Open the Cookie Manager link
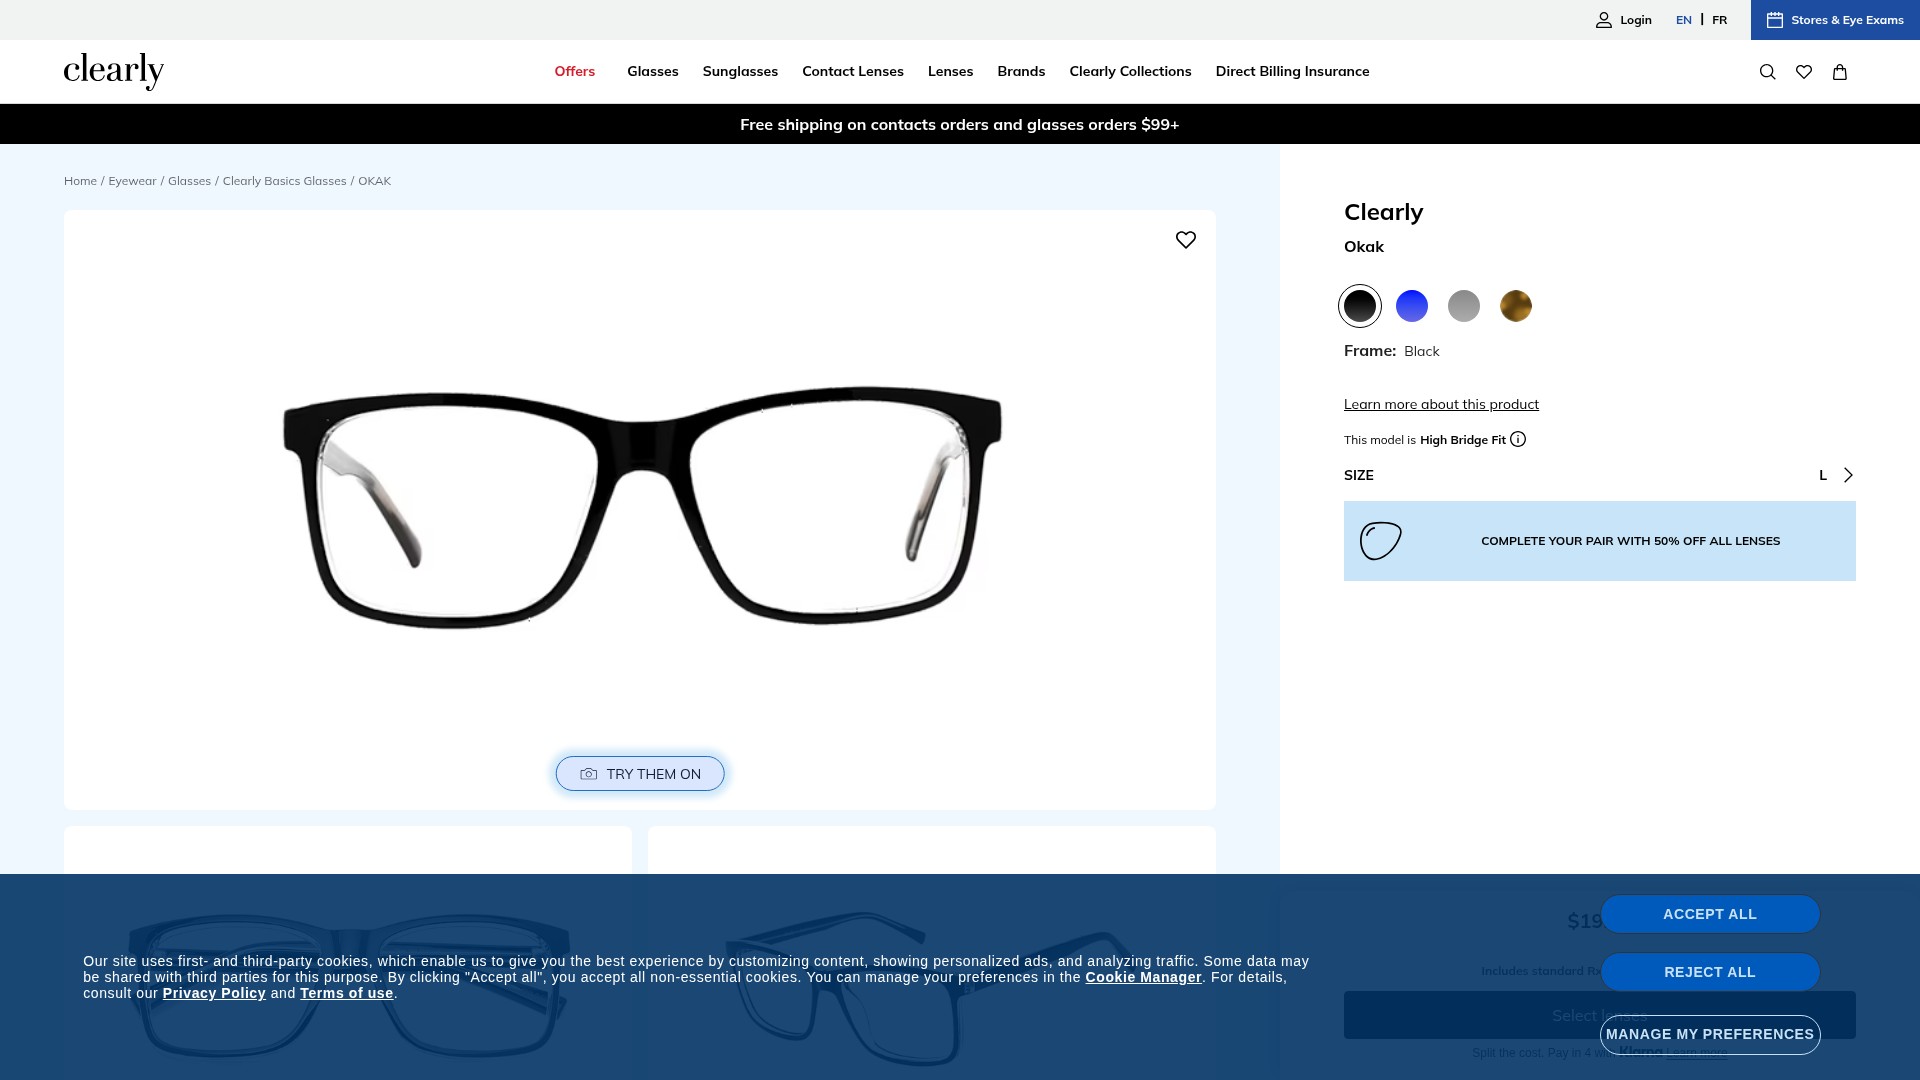Viewport: 1920px width, 1080px height. [1143, 977]
